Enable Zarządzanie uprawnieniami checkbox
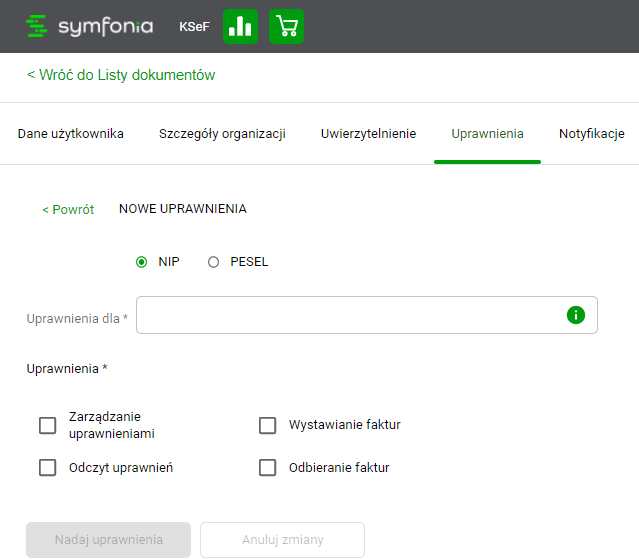639x559 pixels. click(x=47, y=426)
